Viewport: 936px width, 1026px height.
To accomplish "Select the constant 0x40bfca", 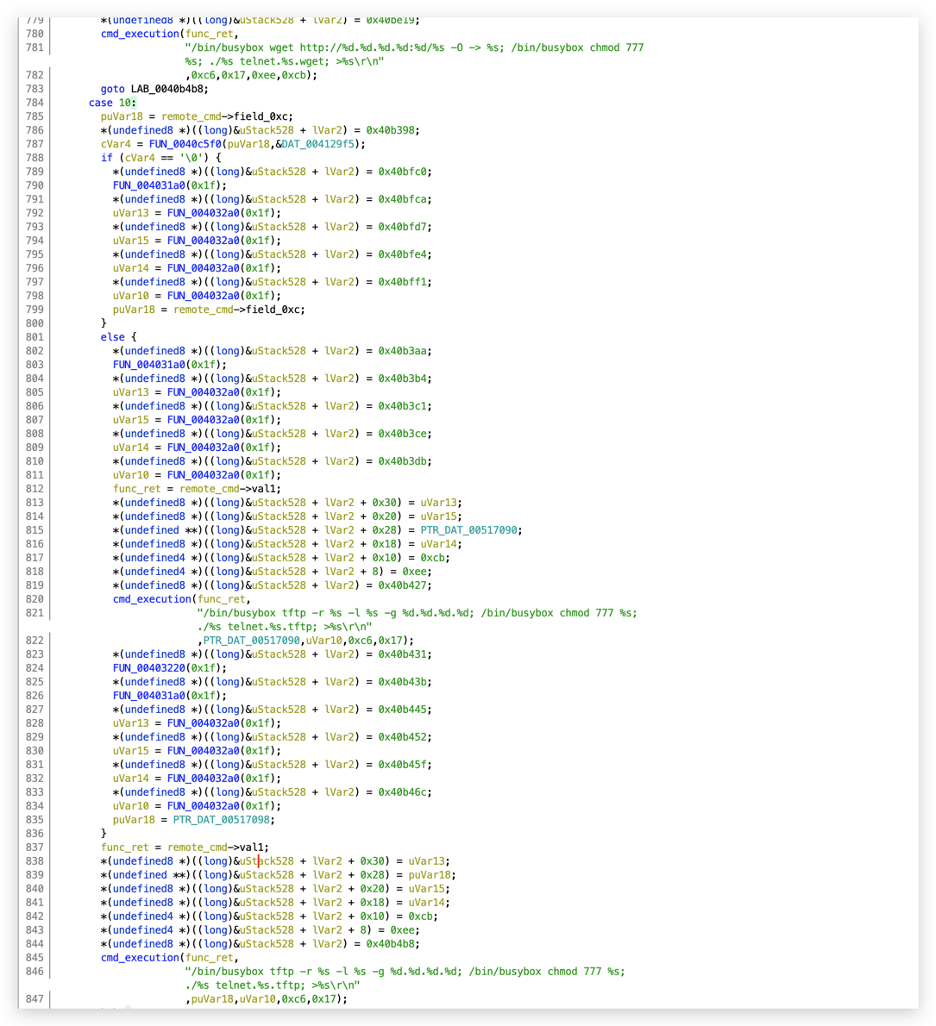I will 403,199.
